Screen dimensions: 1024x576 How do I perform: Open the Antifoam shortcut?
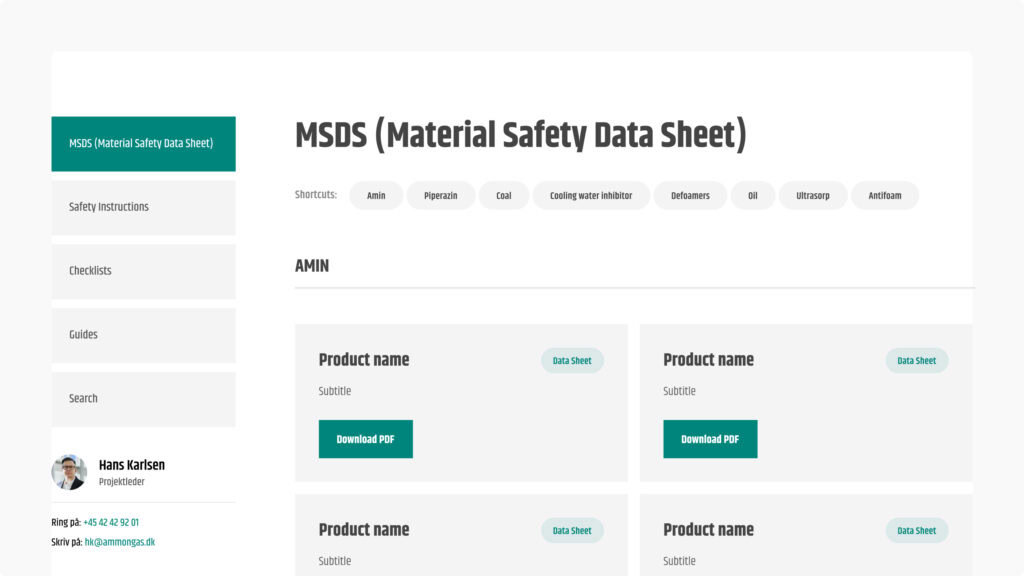click(x=885, y=196)
